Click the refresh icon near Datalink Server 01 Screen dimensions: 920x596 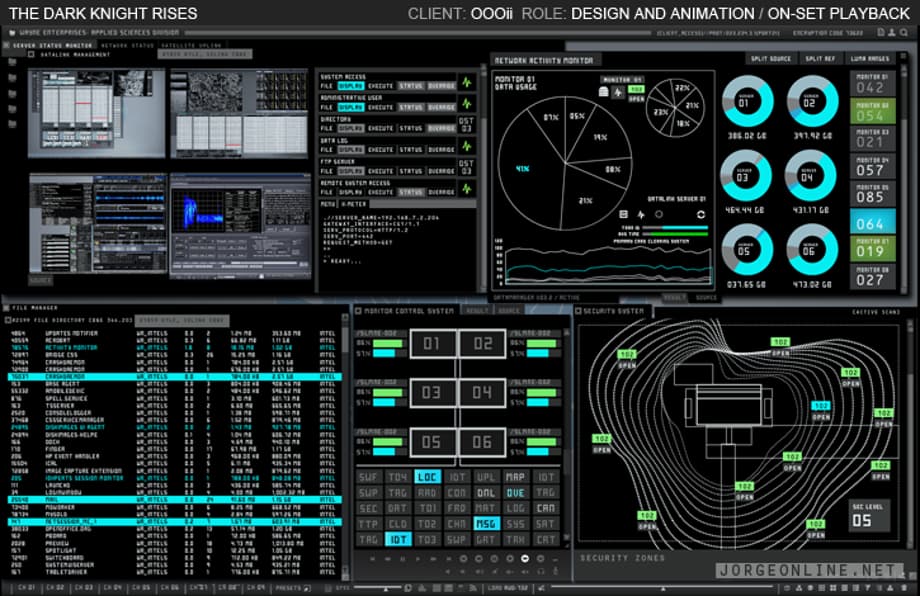700,214
